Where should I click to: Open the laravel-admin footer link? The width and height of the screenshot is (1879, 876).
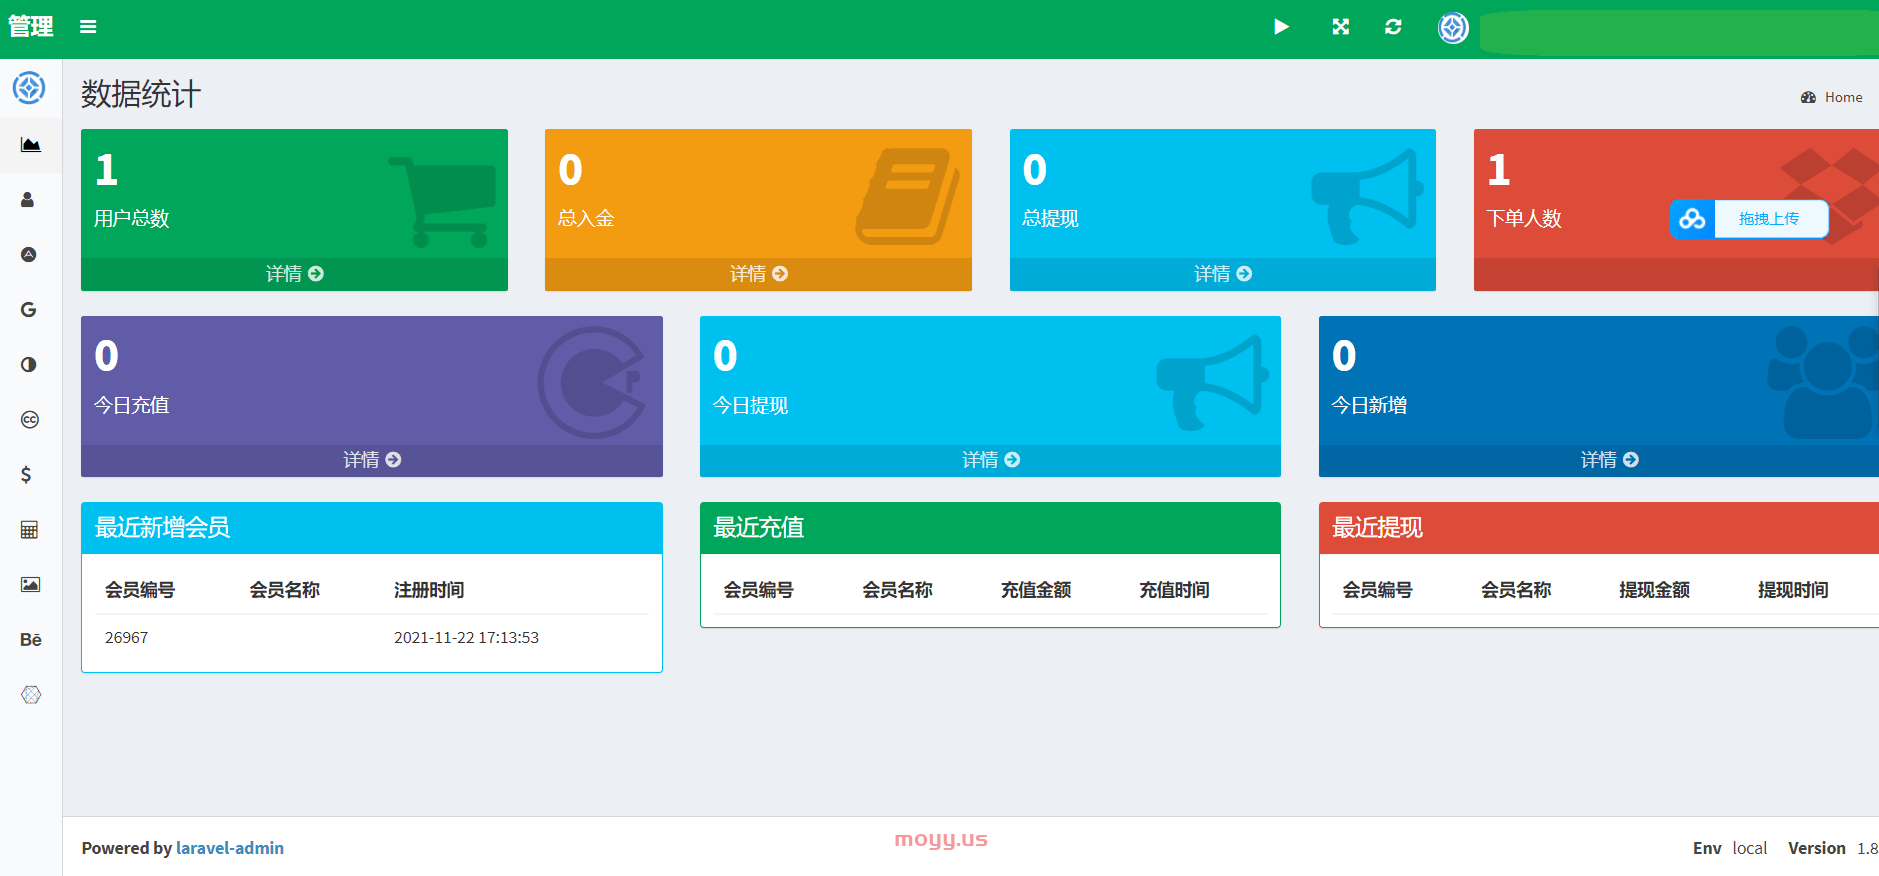point(230,848)
